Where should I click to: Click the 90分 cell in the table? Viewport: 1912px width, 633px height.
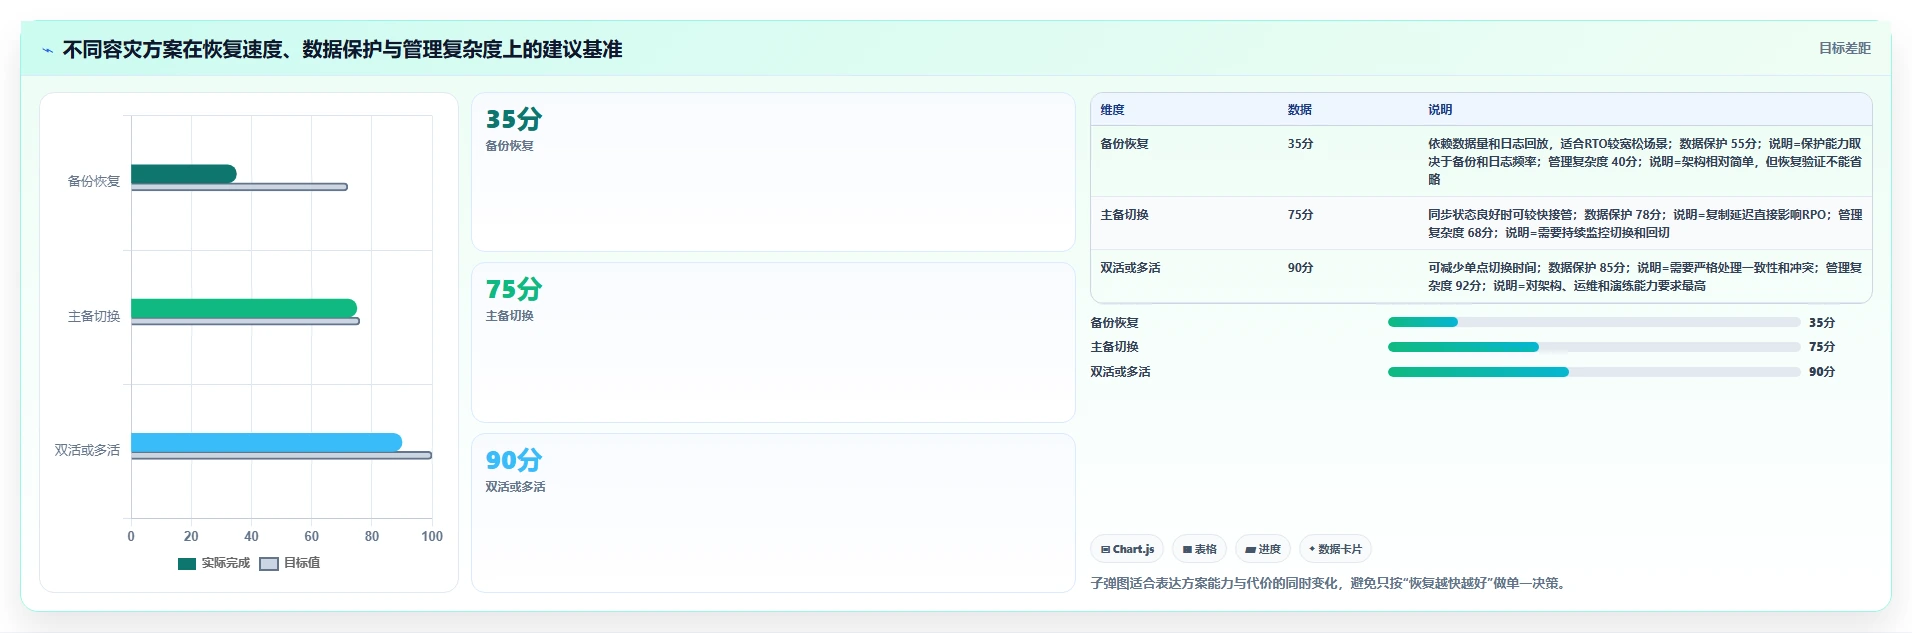[1301, 268]
